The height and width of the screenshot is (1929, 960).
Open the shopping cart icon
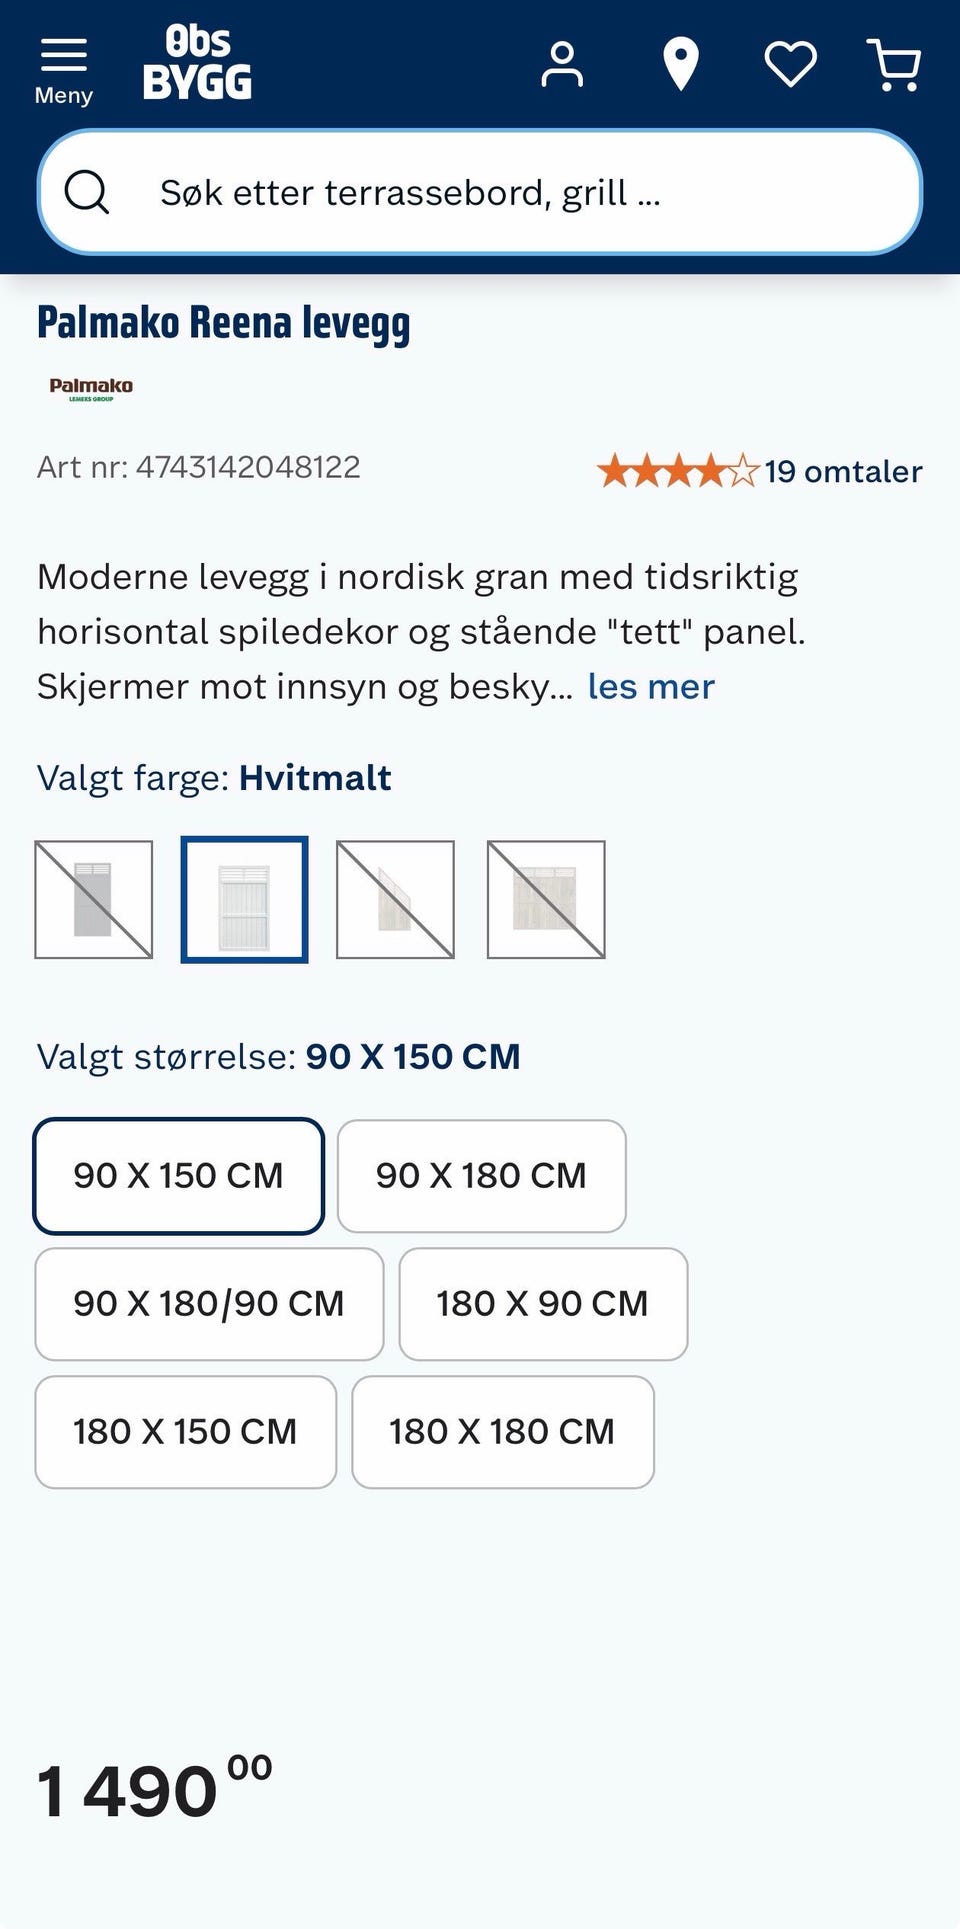pyautogui.click(x=895, y=65)
